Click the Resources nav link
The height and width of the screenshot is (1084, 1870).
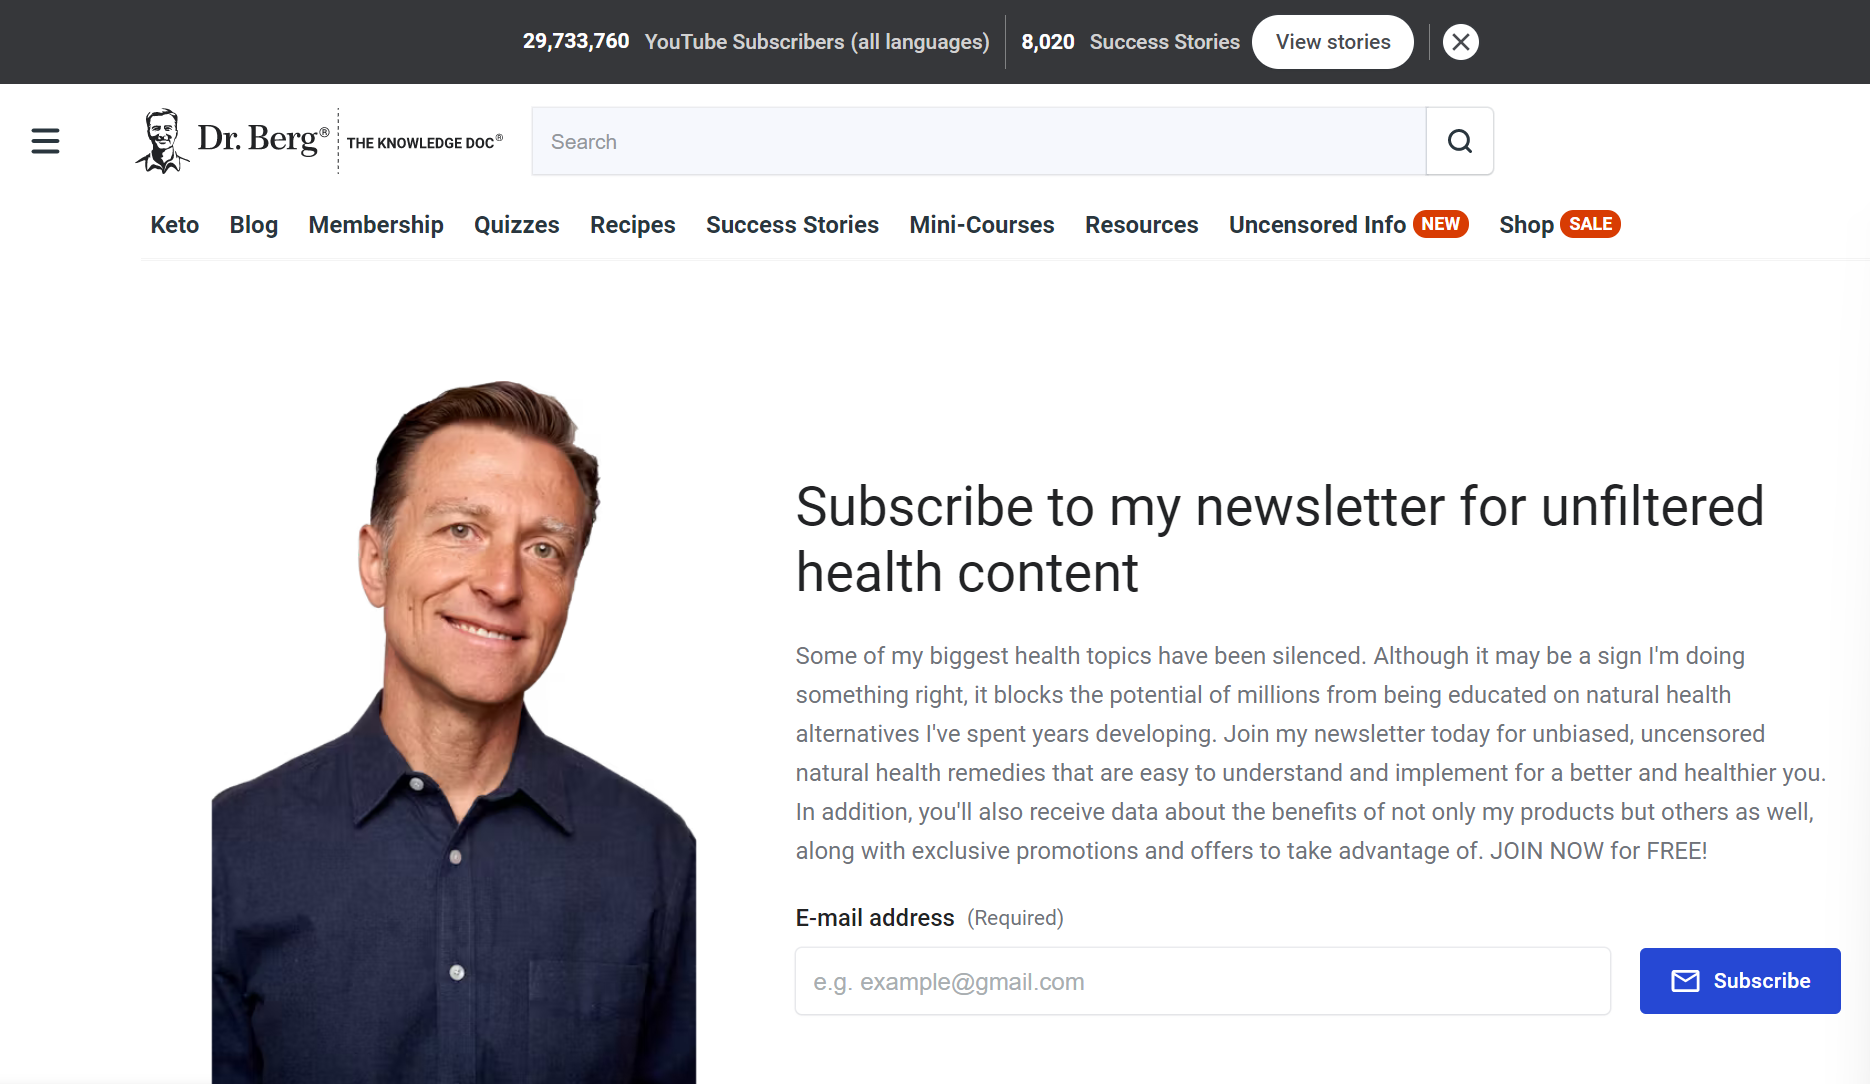[1142, 225]
